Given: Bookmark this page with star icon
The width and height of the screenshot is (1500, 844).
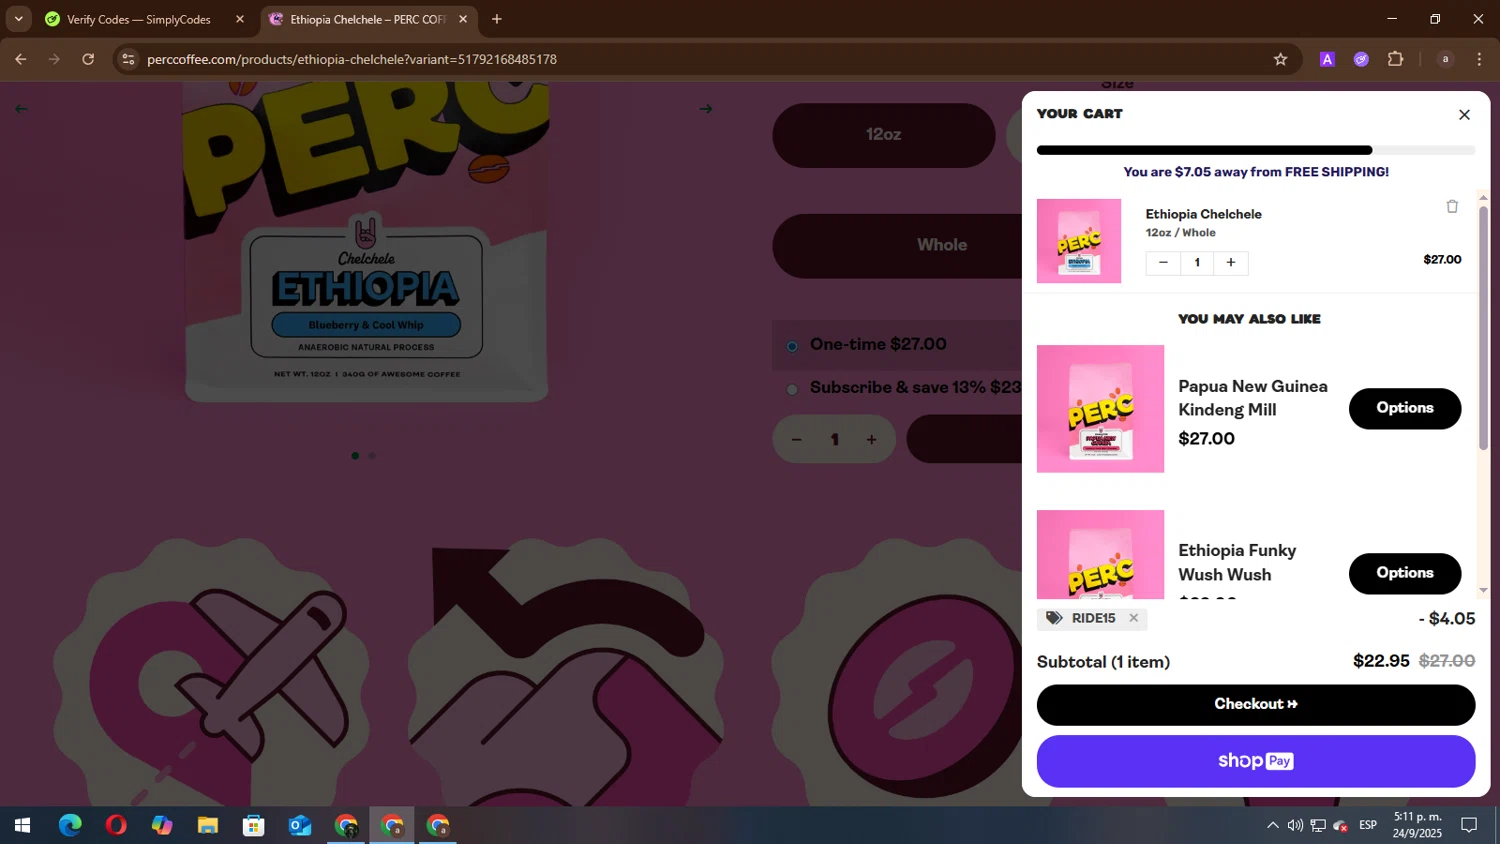Looking at the screenshot, I should 1280,59.
